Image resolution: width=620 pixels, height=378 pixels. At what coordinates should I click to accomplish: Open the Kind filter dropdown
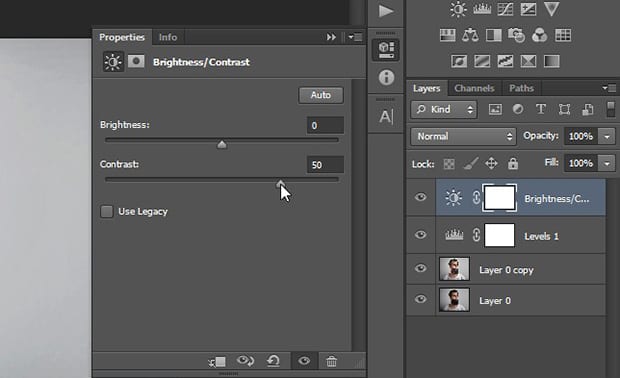click(444, 109)
